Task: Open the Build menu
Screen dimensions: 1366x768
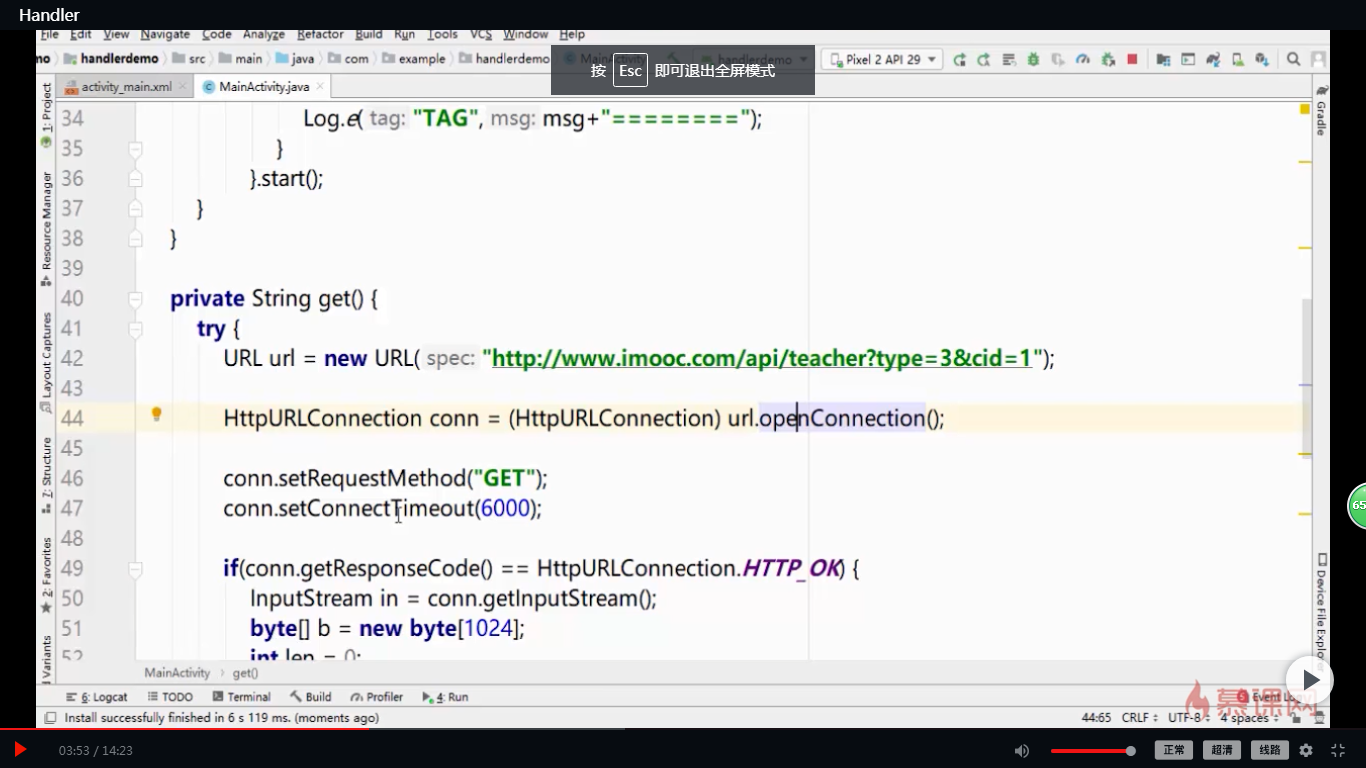Action: pyautogui.click(x=369, y=34)
